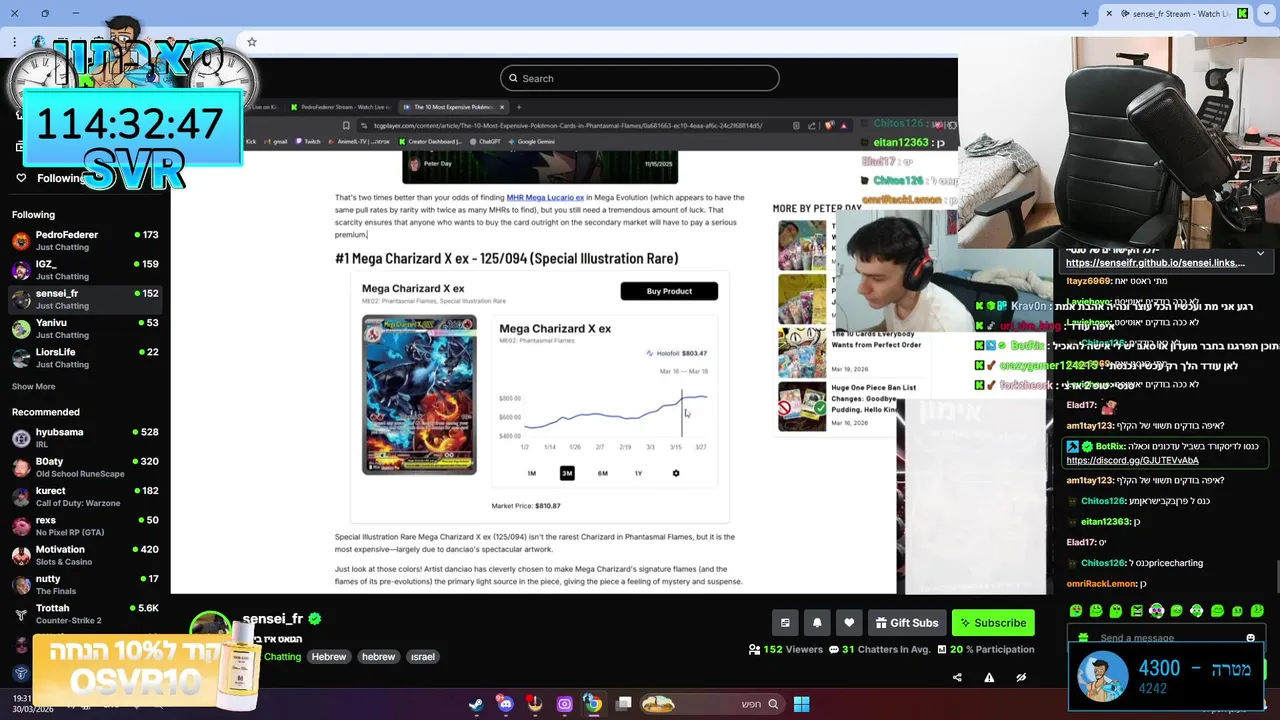
Task: Follow the channel with the heart icon
Action: pos(849,622)
